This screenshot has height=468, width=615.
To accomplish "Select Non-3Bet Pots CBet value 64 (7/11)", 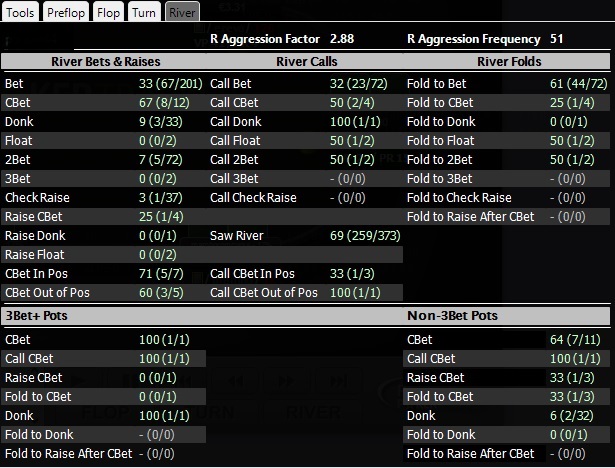I will click(x=575, y=340).
